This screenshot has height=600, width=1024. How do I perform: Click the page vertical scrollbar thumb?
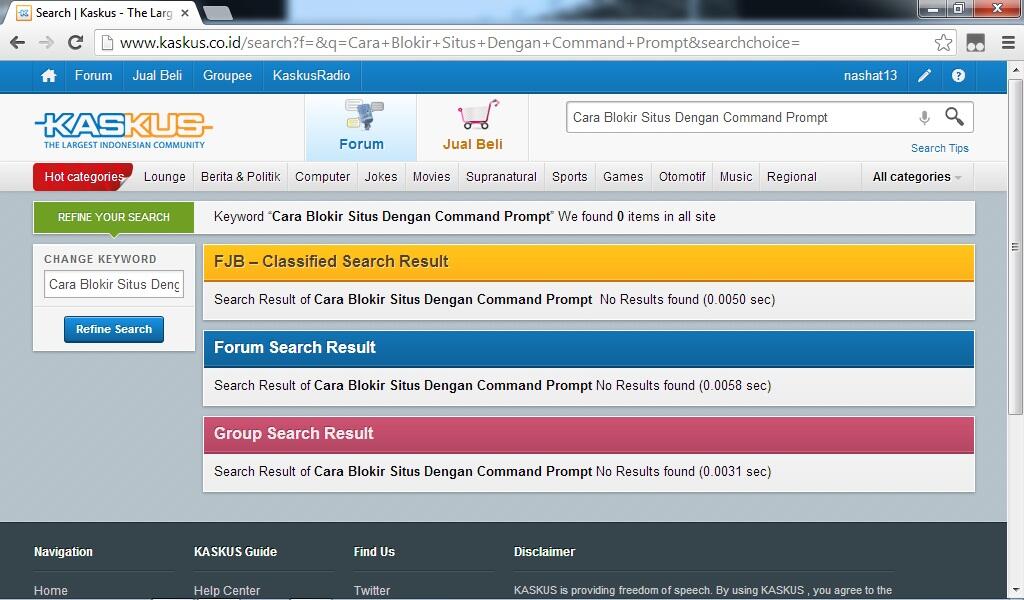1014,246
